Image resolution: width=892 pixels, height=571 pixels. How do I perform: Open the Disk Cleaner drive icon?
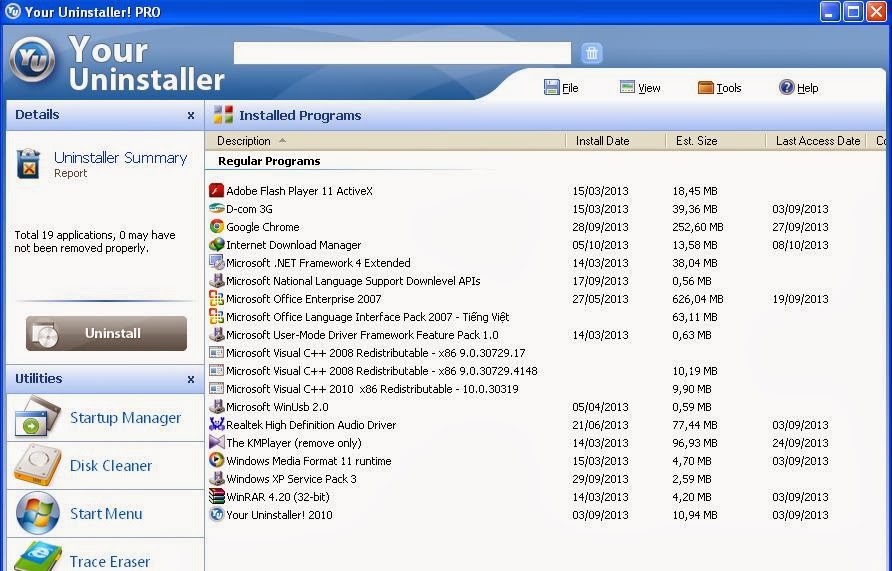[x=38, y=465]
